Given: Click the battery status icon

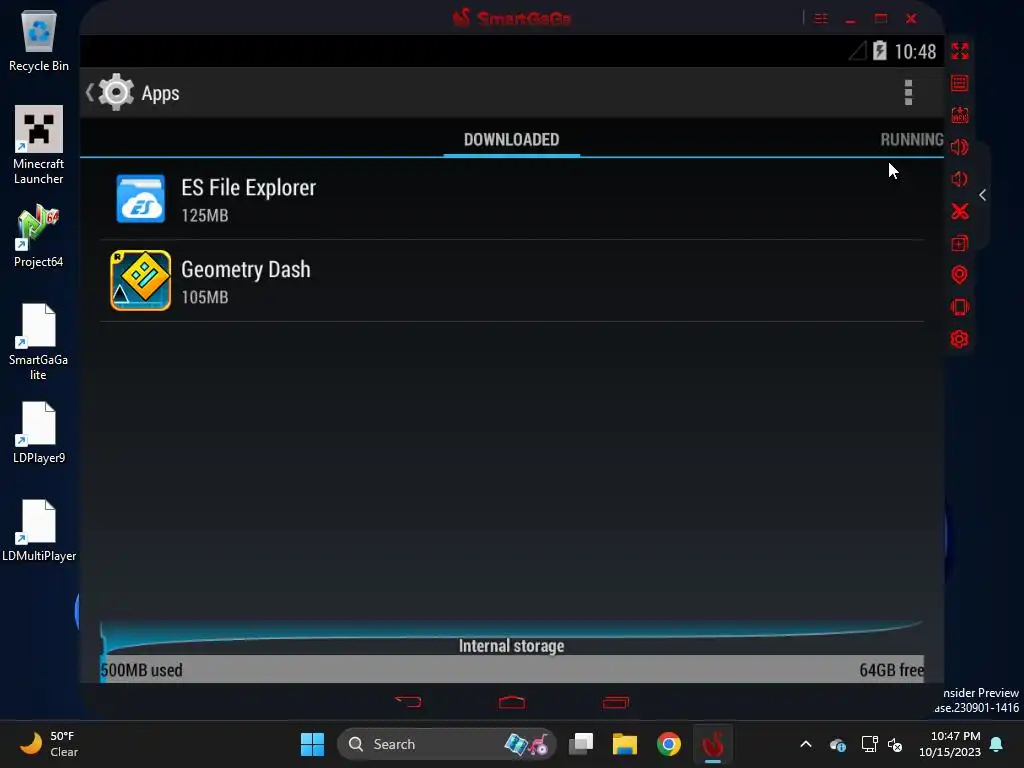Looking at the screenshot, I should tap(880, 51).
